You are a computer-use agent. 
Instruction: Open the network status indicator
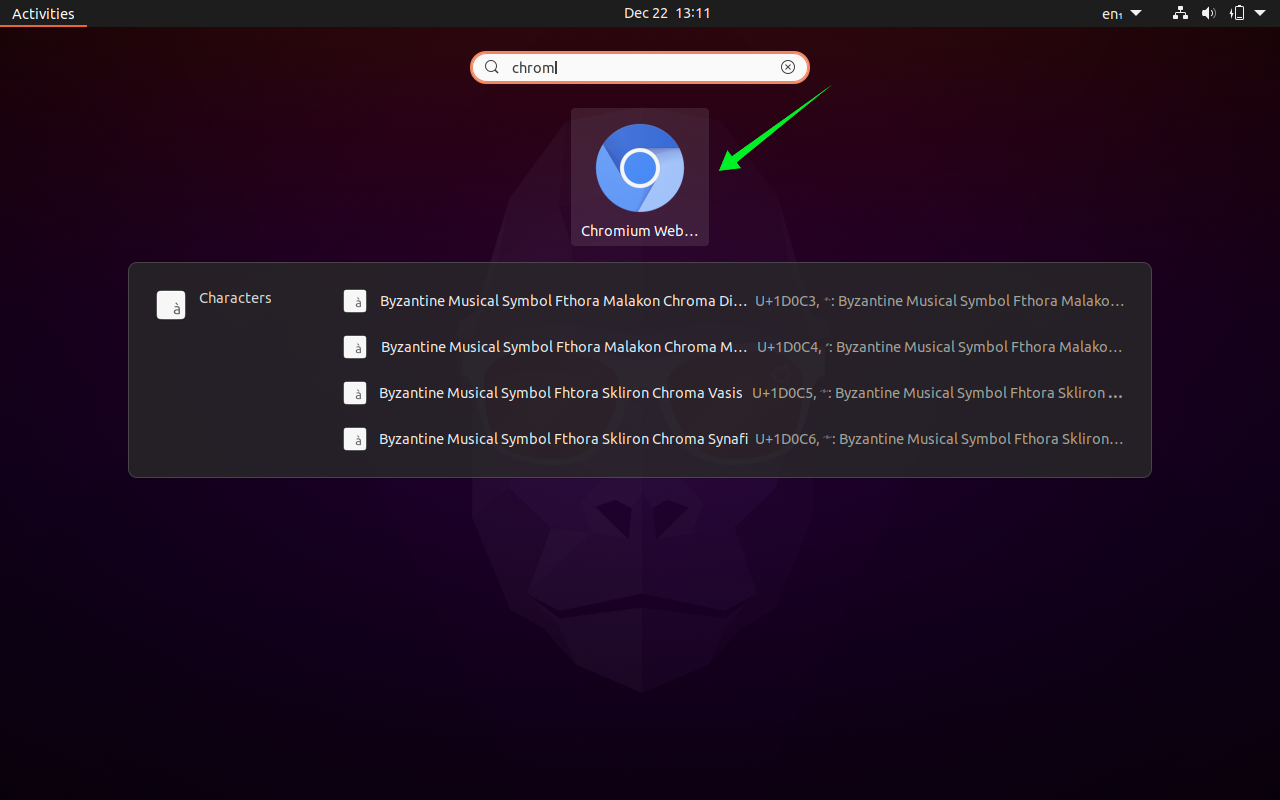1181,13
